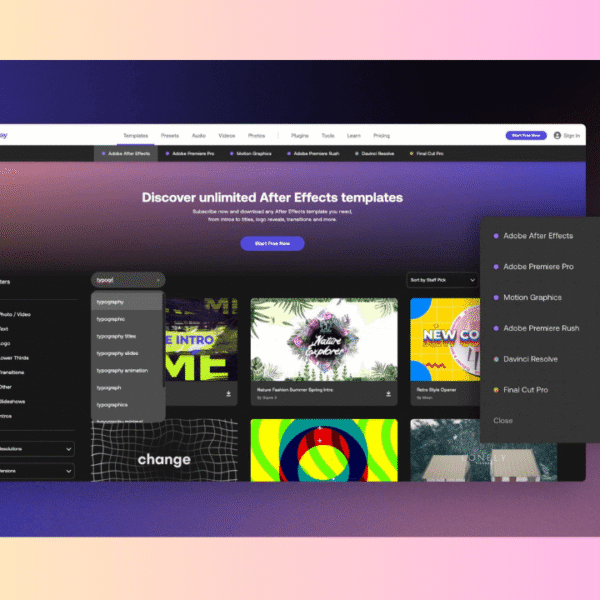
Task: Select Adobe Premiere Rush in subnav bar
Action: (313, 153)
